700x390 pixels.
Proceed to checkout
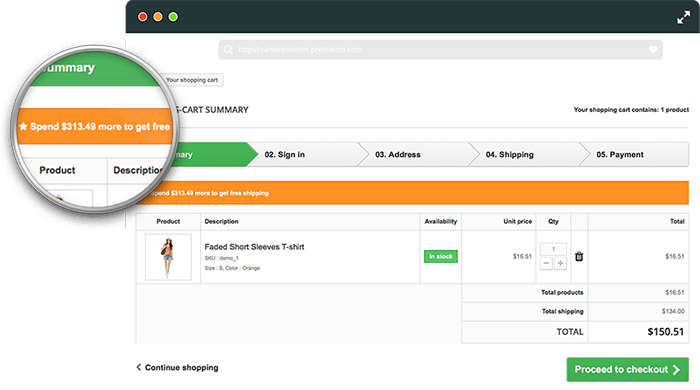[x=627, y=369]
